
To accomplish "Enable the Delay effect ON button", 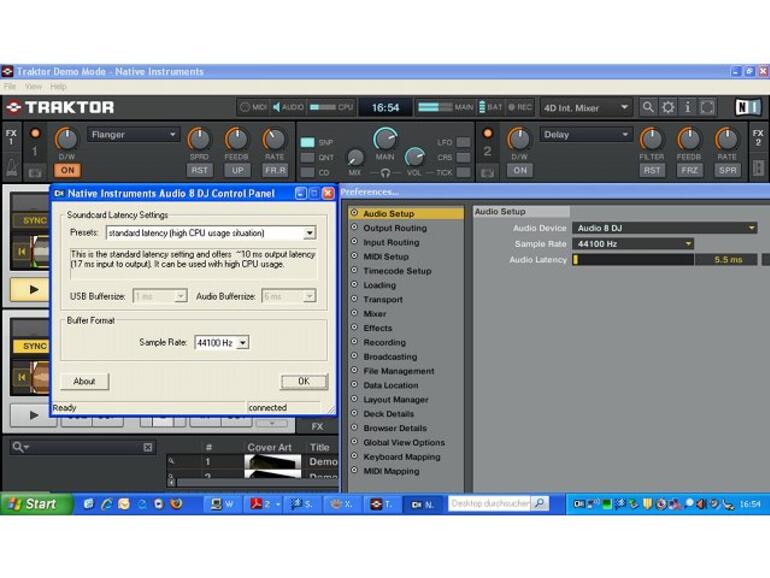I will click(519, 170).
